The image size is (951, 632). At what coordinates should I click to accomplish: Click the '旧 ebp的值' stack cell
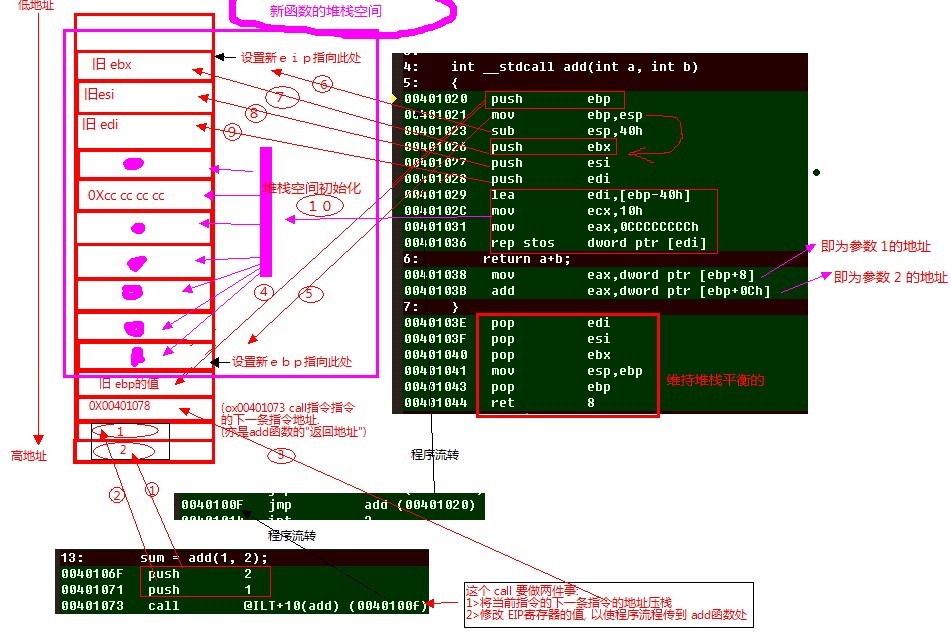[x=144, y=384]
